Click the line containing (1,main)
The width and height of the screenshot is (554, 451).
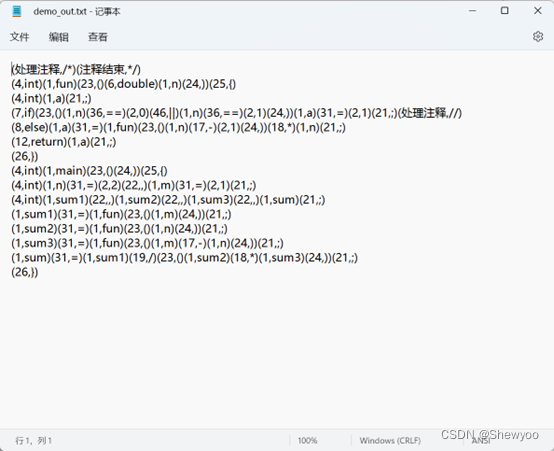pyautogui.click(x=89, y=171)
